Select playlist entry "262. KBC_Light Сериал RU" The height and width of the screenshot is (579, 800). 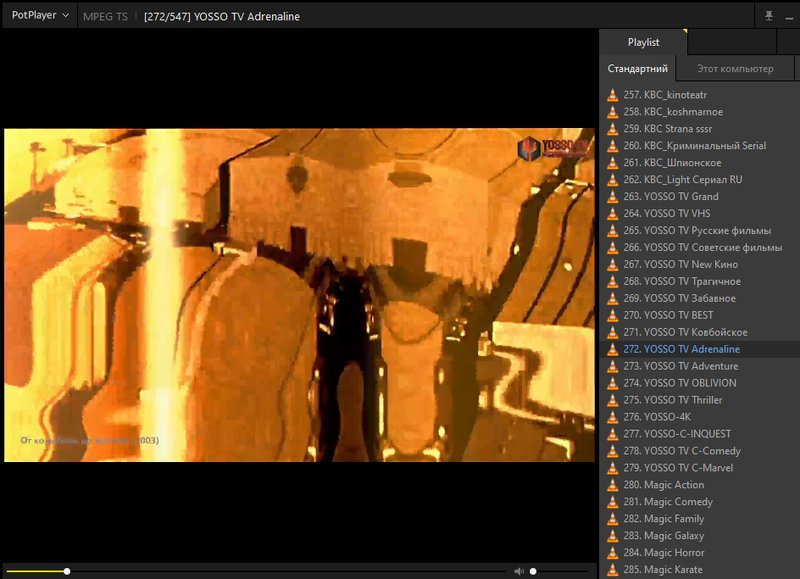point(700,180)
